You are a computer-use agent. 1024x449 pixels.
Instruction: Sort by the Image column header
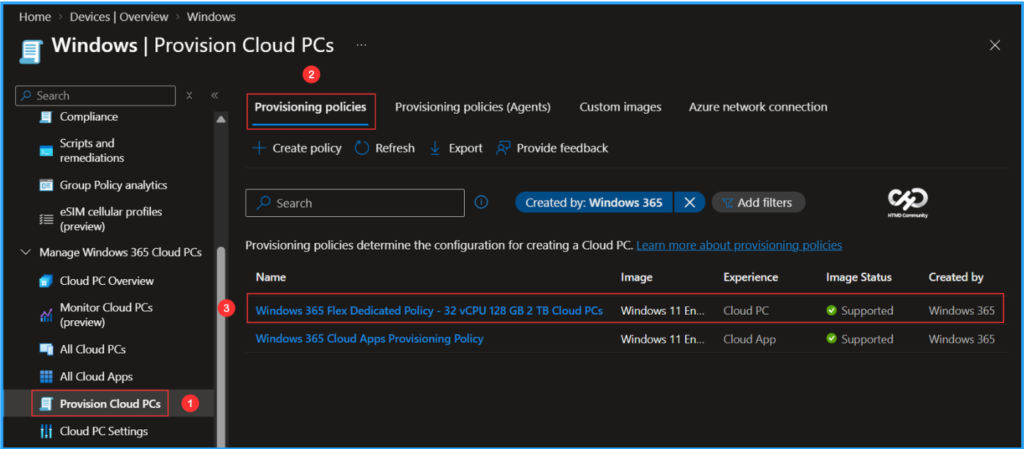pos(636,277)
